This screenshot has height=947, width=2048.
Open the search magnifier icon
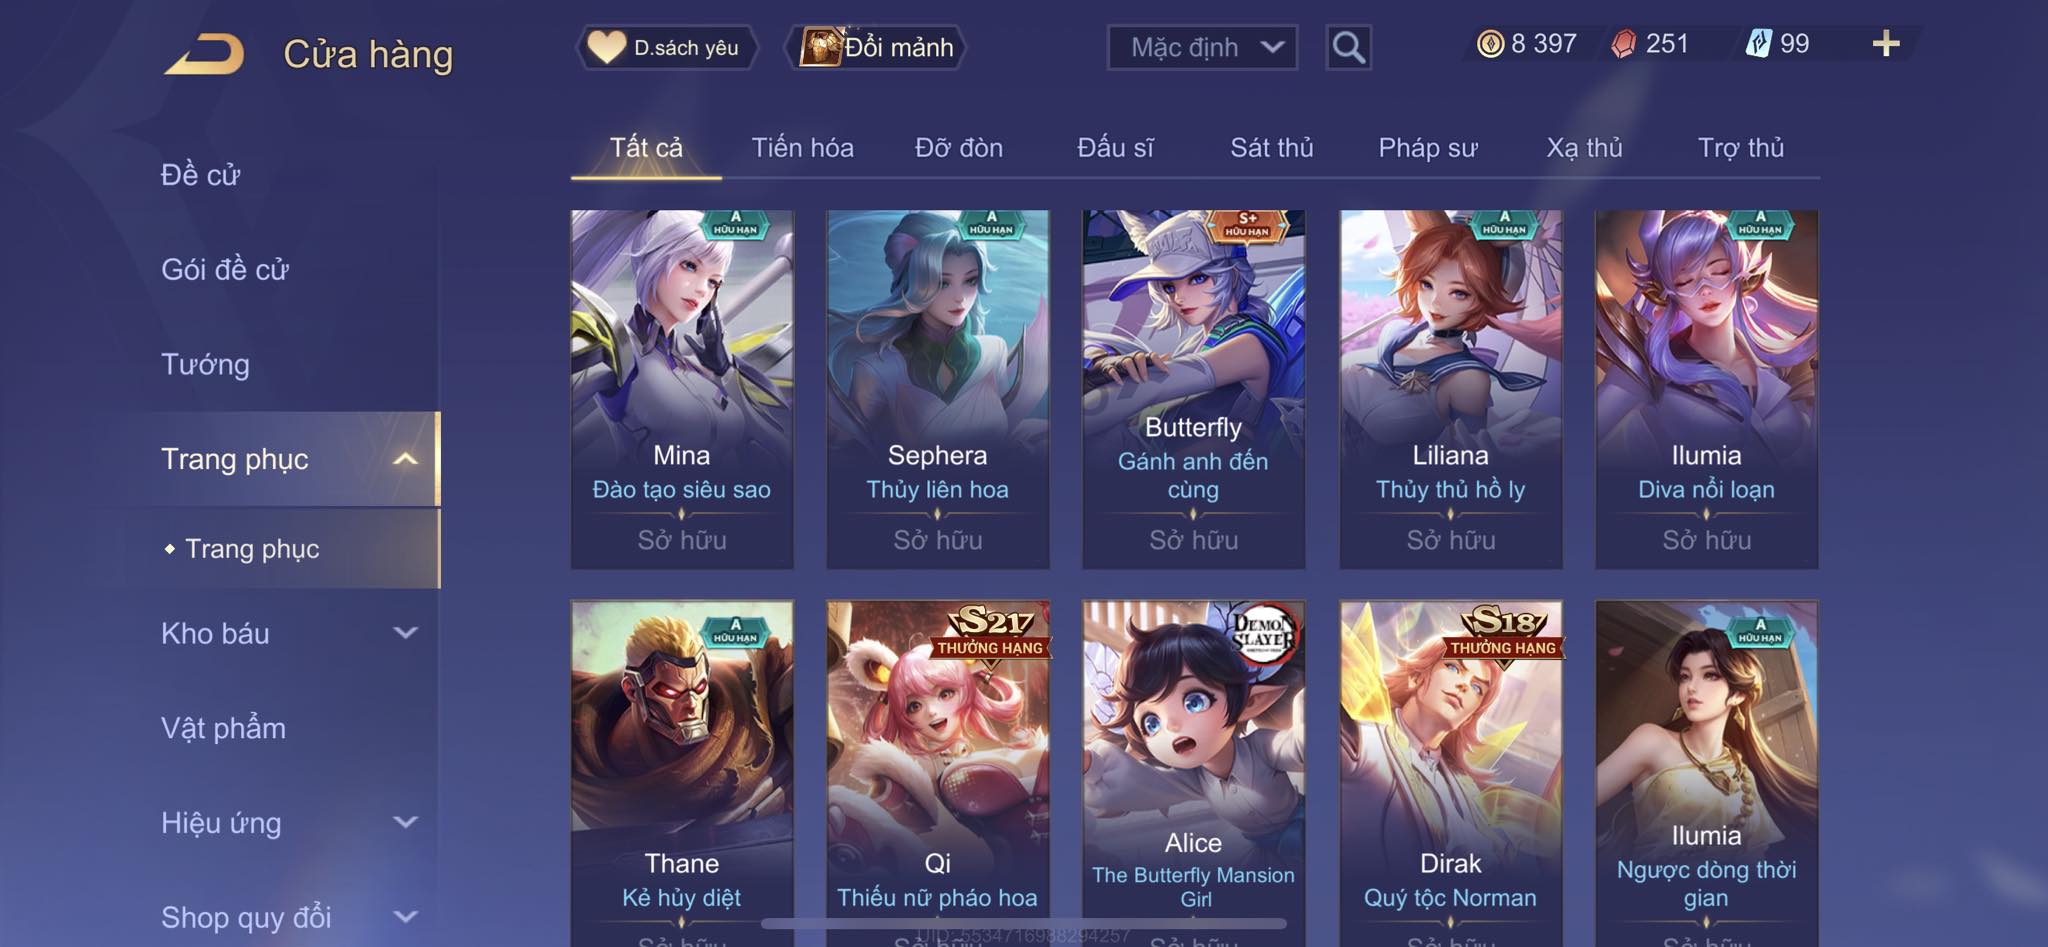click(x=1348, y=47)
